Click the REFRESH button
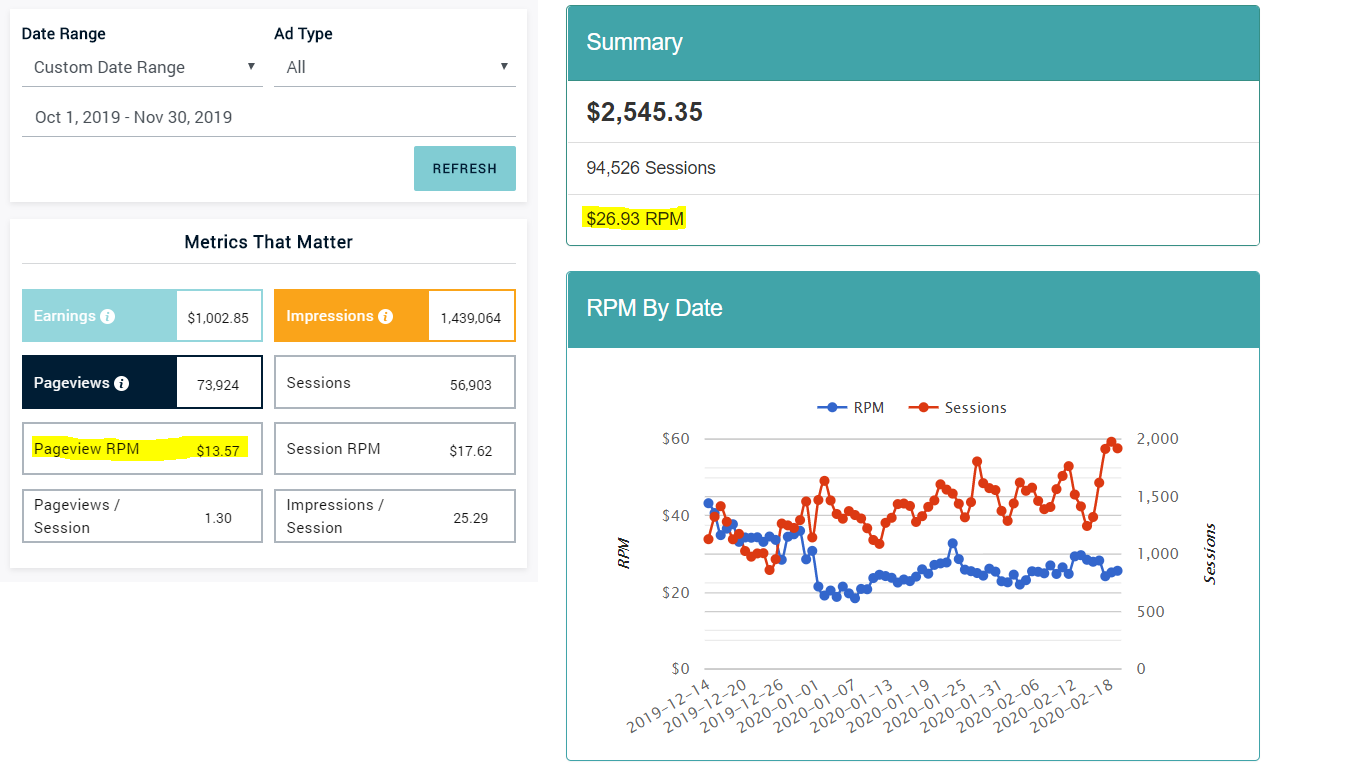This screenshot has height=782, width=1356. click(x=465, y=169)
